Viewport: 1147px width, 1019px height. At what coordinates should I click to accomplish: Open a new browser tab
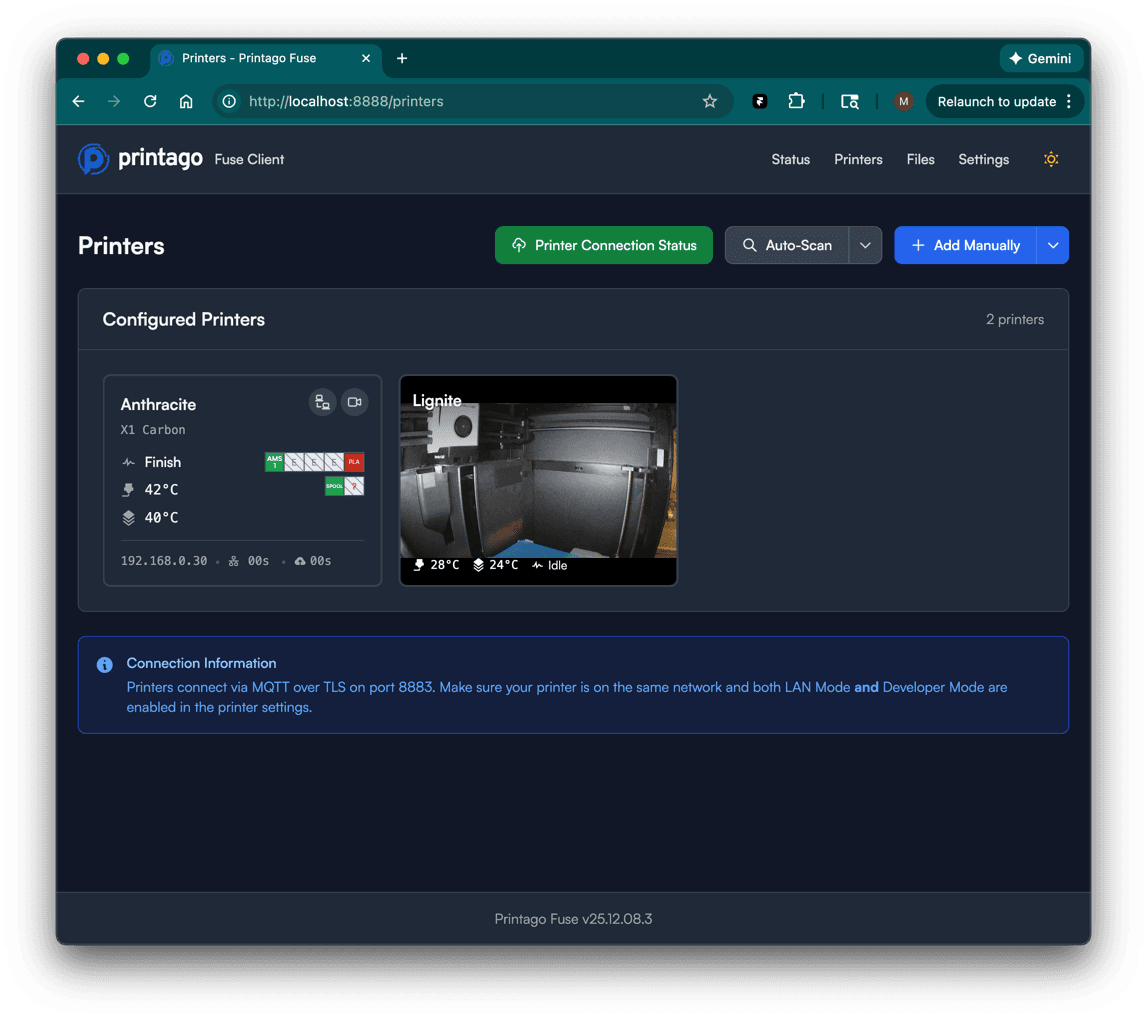tap(402, 59)
